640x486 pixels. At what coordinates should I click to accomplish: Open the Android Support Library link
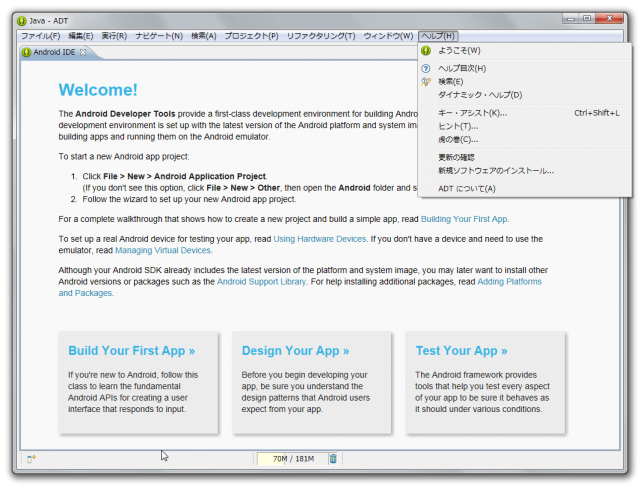[x=261, y=282]
